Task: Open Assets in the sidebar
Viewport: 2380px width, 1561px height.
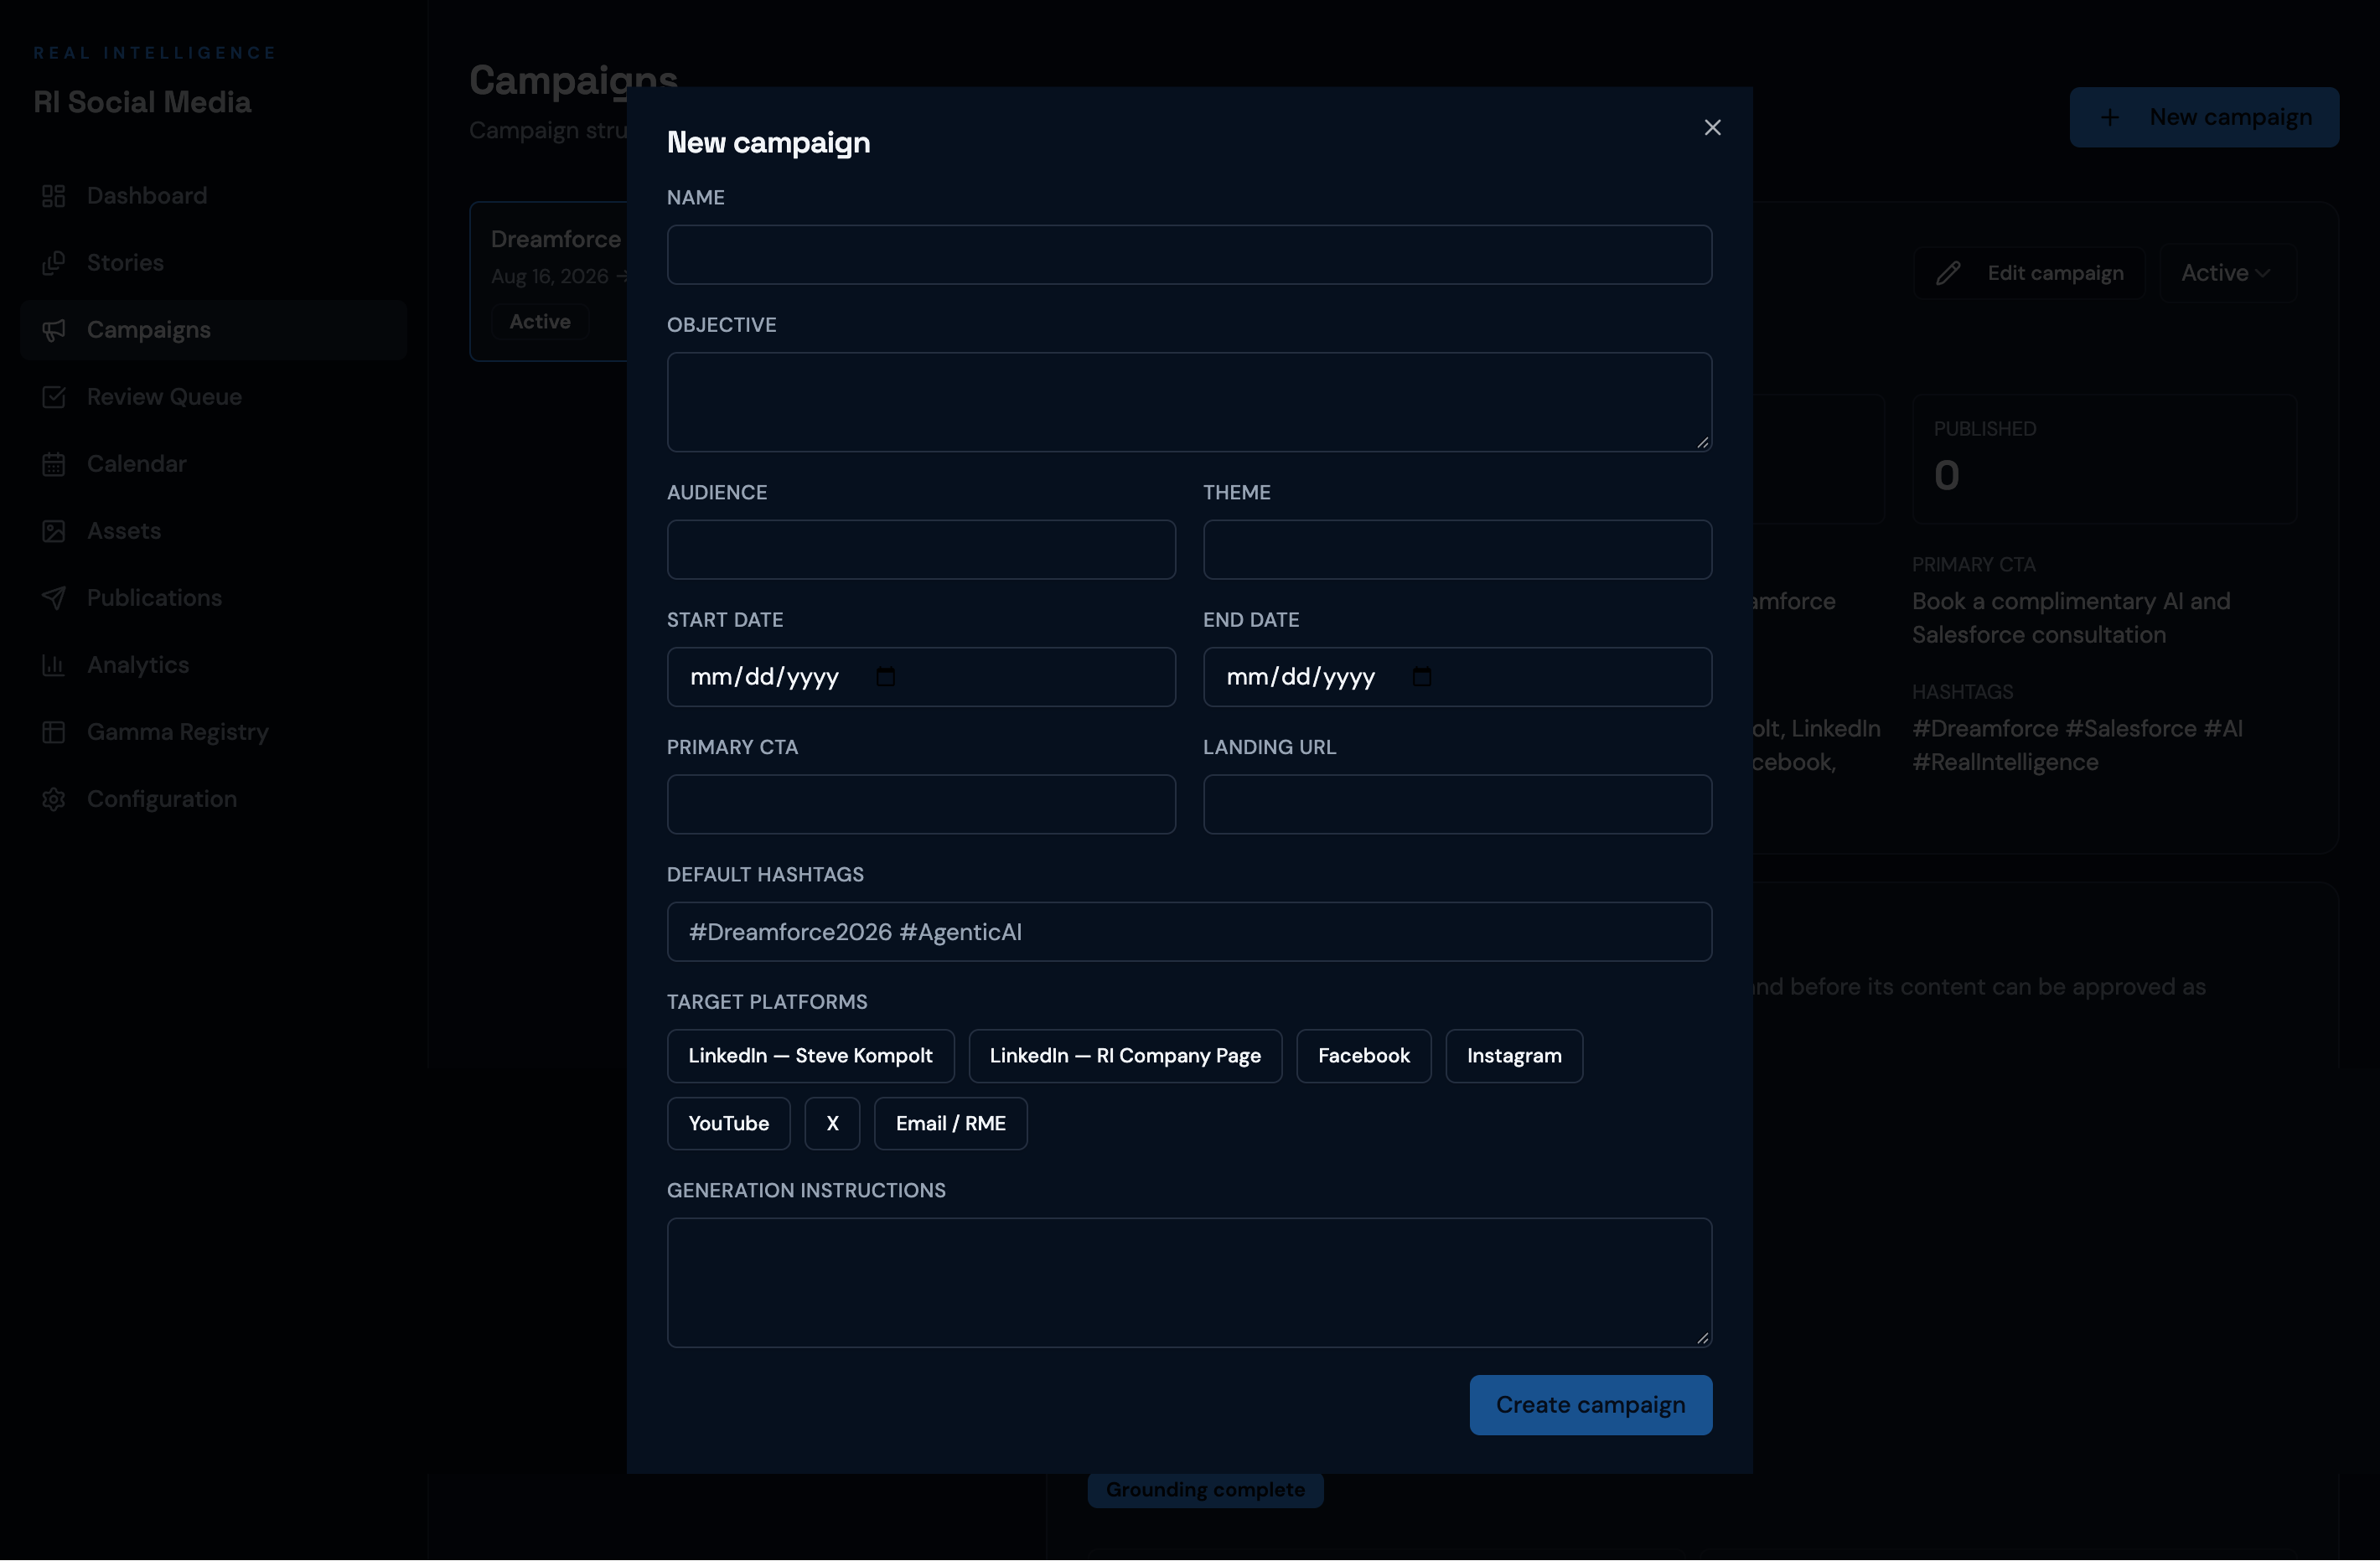Action: tap(213, 531)
